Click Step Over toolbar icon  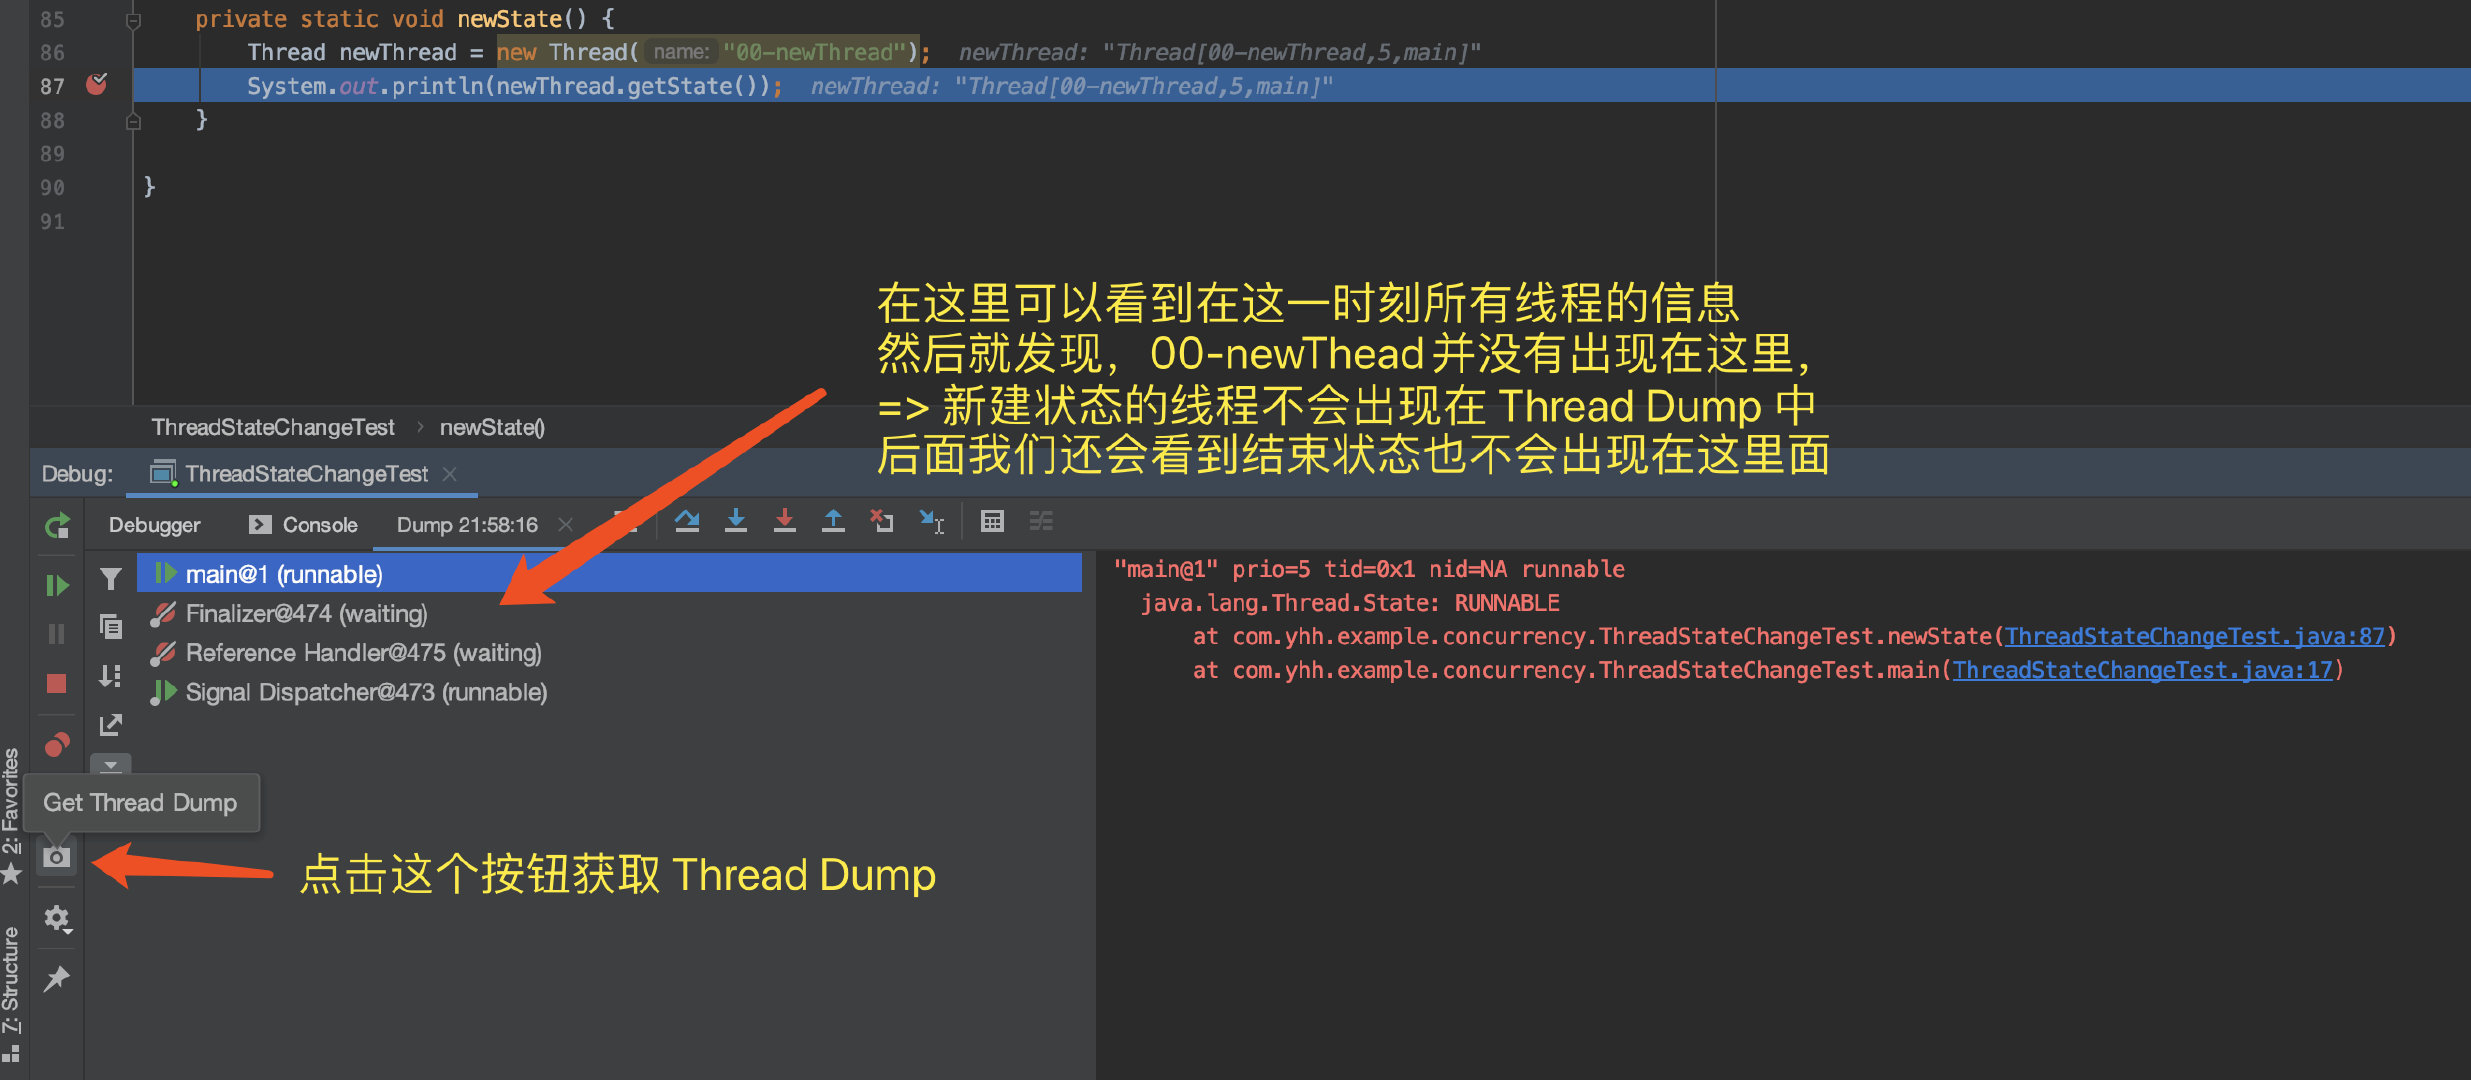pos(687,521)
